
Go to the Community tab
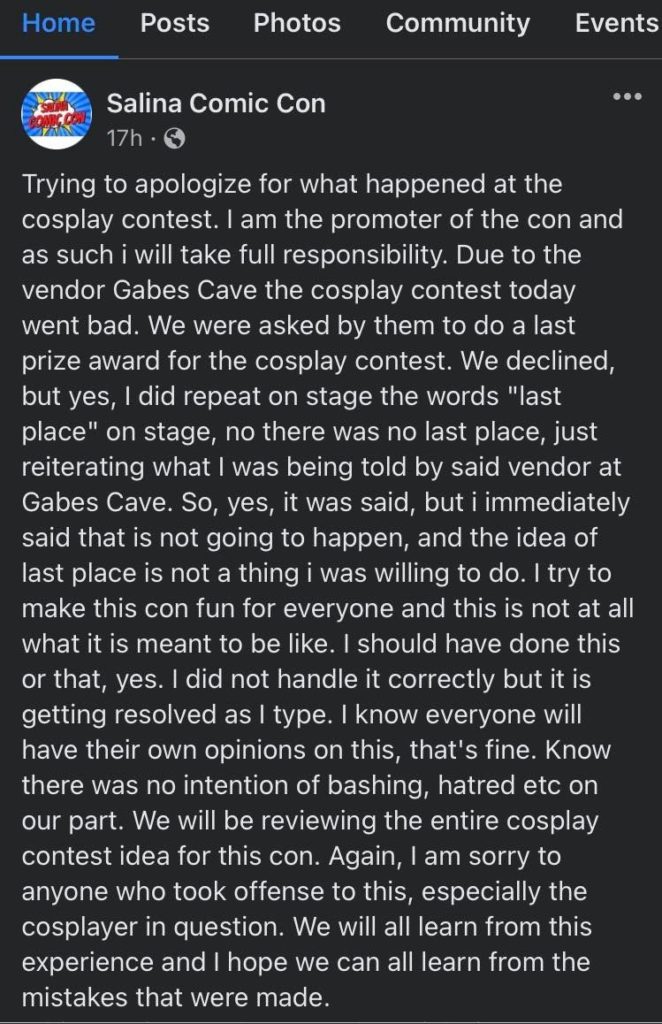point(458,23)
